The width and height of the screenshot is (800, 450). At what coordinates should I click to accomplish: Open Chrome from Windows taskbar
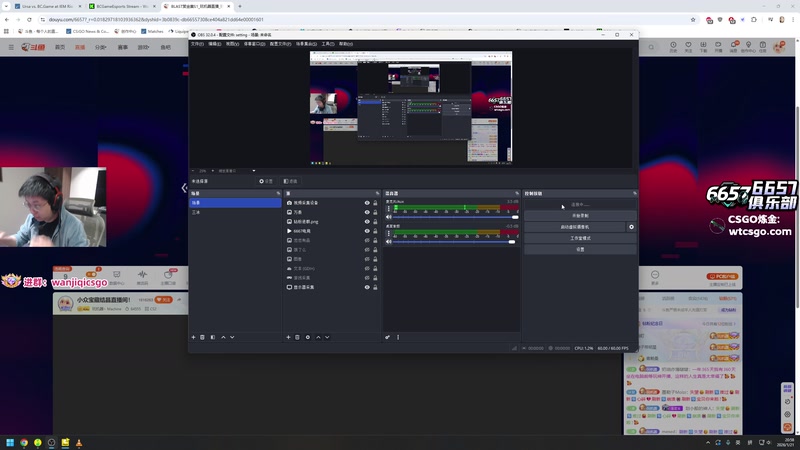pyautogui.click(x=24, y=443)
